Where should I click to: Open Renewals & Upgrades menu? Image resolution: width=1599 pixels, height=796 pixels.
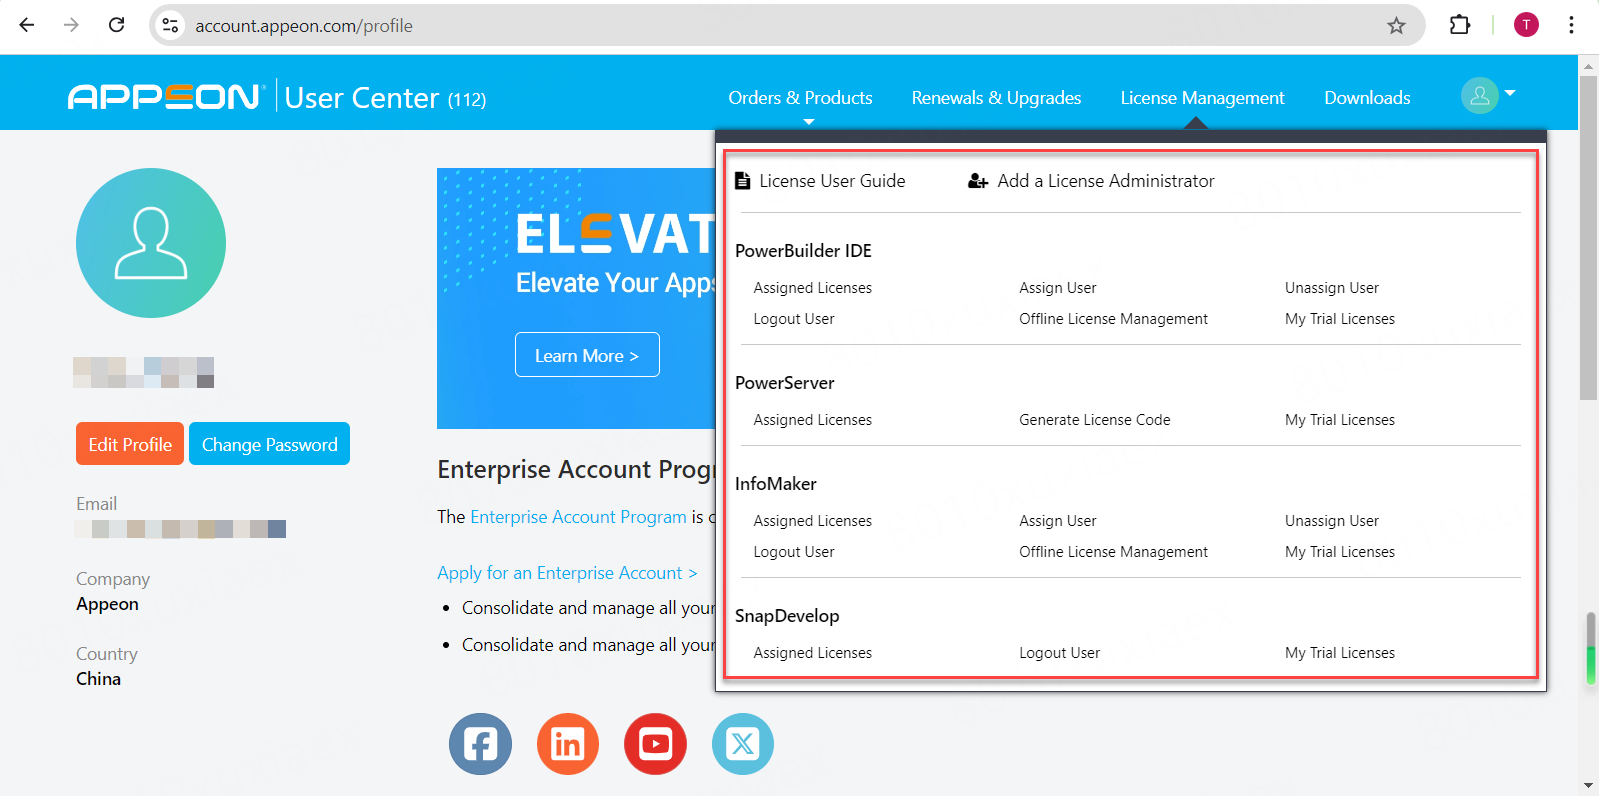point(996,98)
